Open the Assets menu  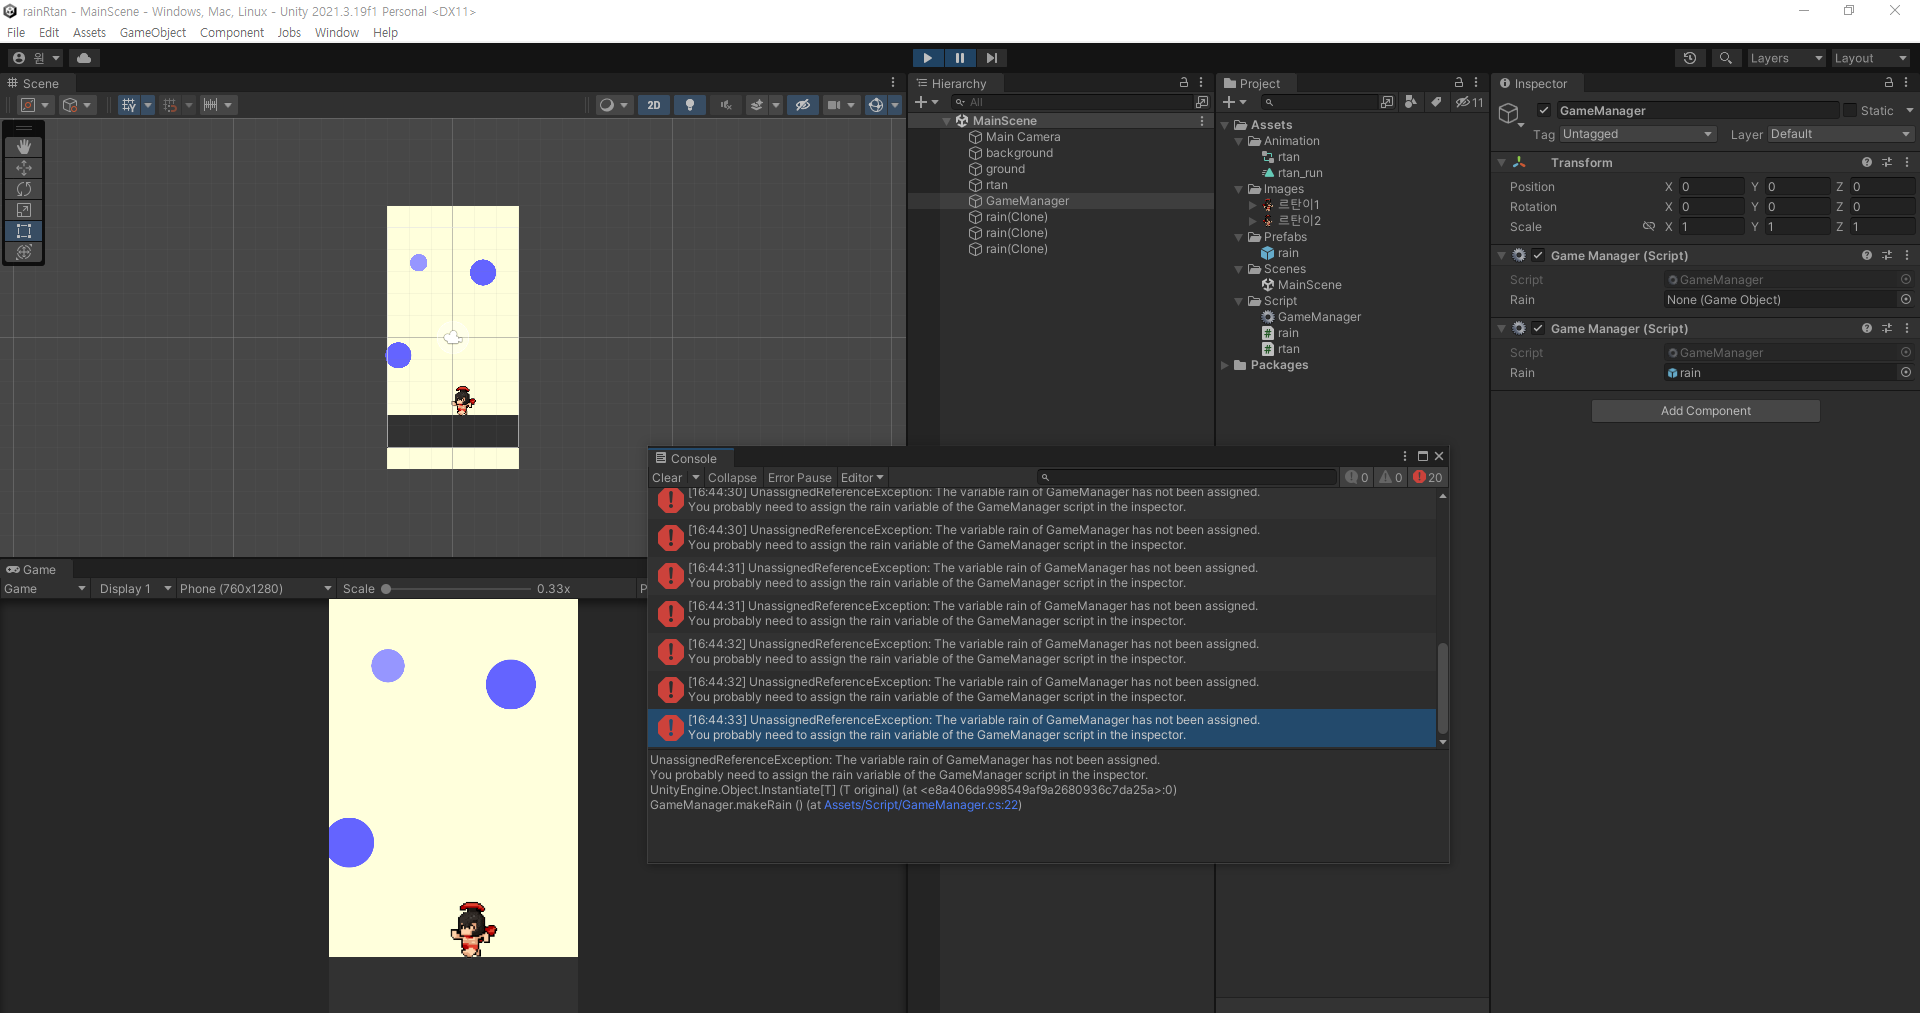(89, 32)
